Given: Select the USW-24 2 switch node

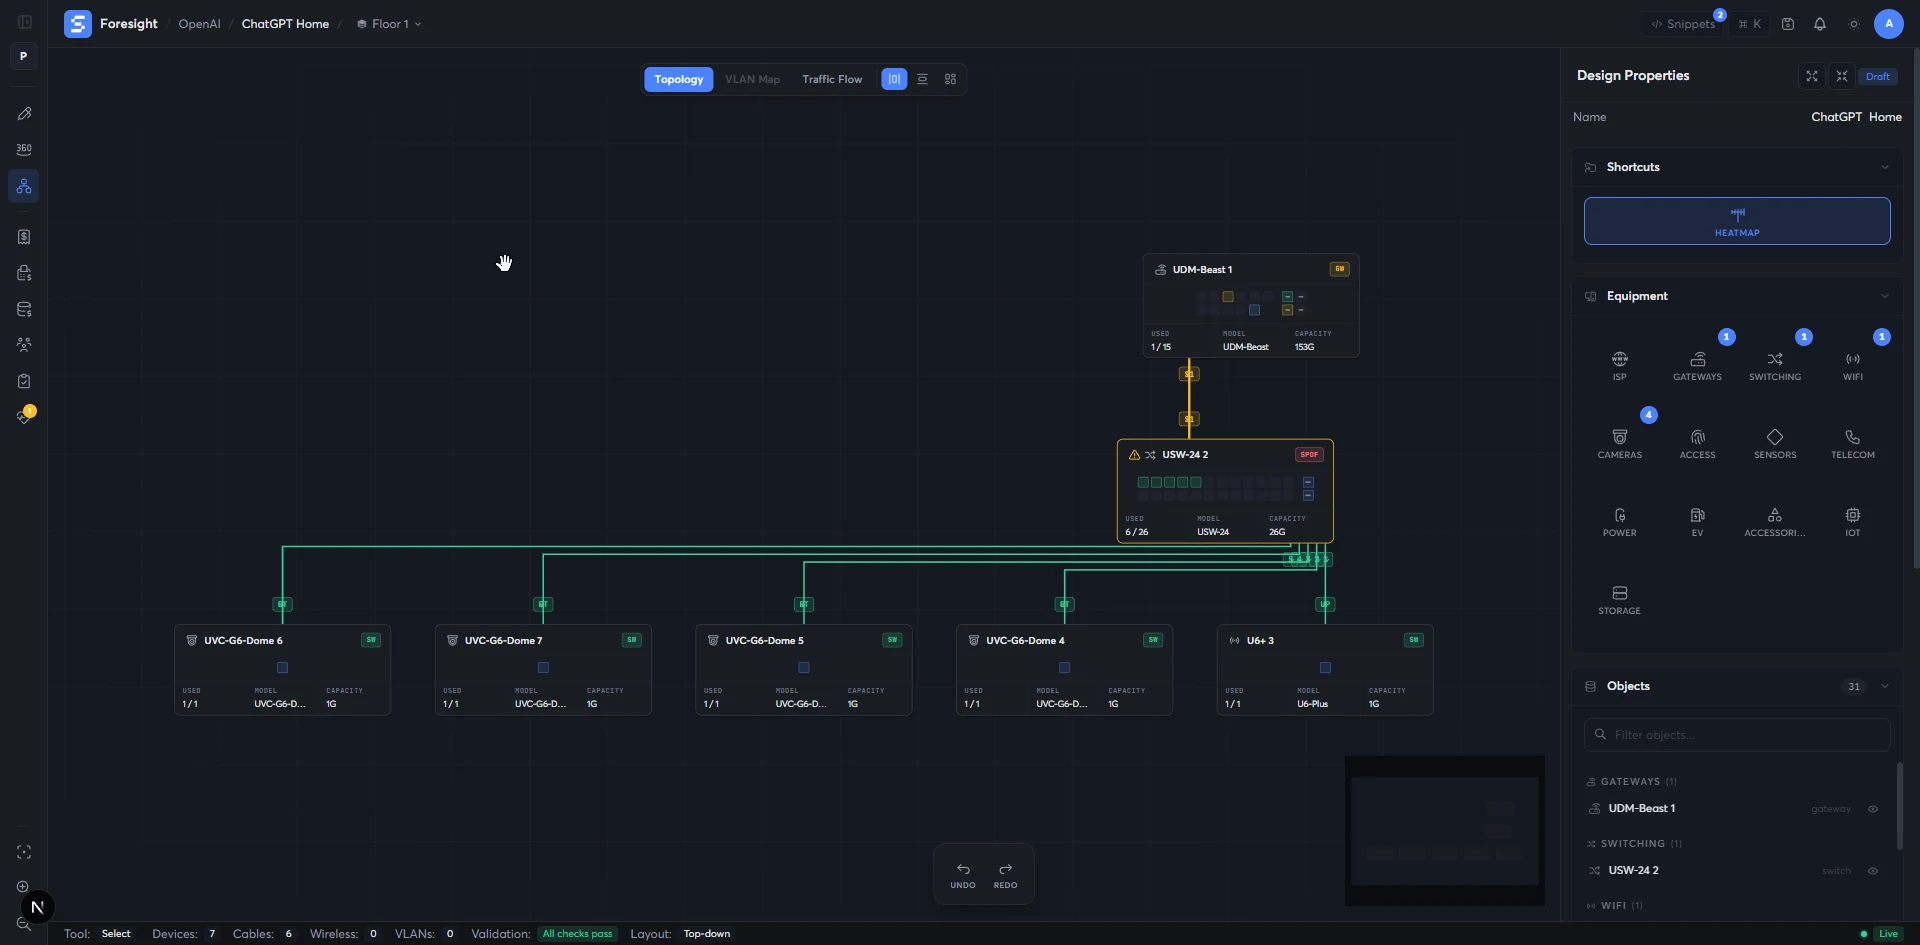Looking at the screenshot, I should [x=1225, y=491].
